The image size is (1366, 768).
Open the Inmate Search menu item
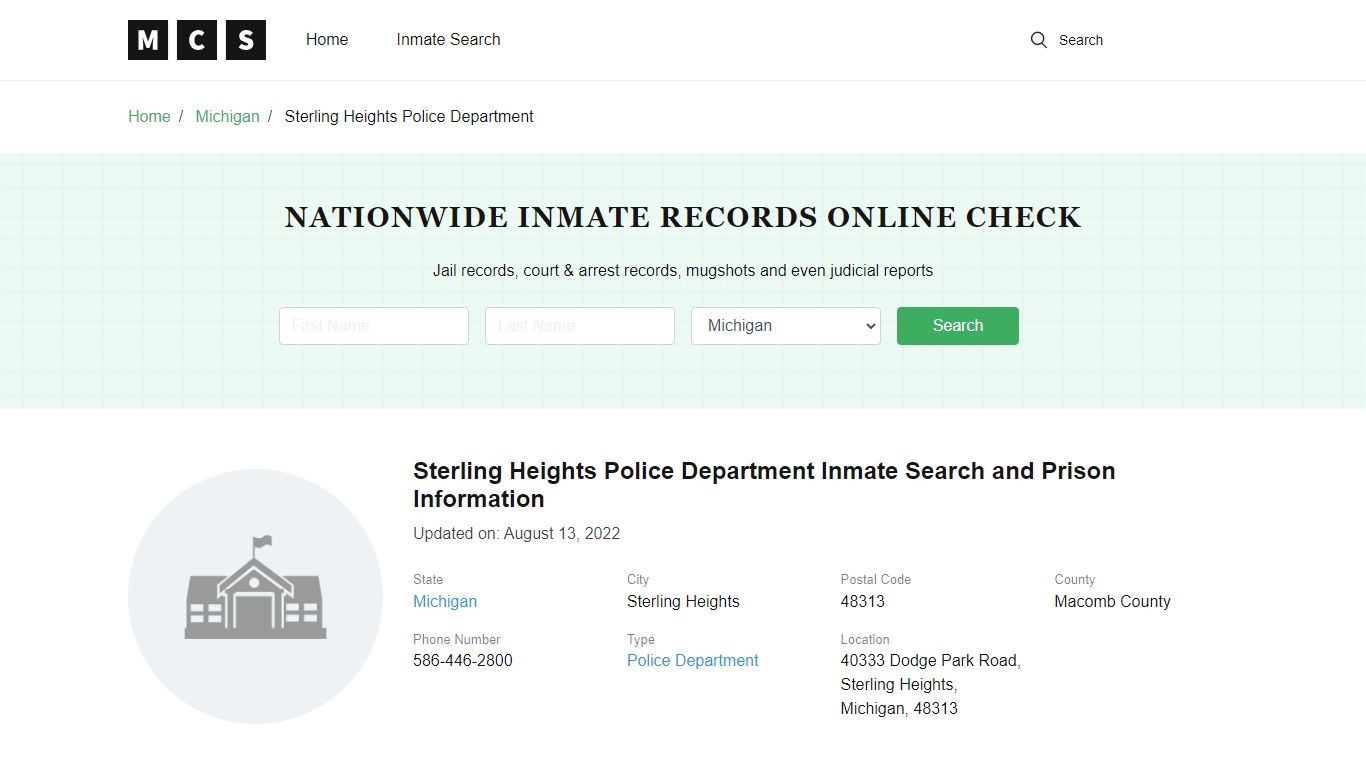(x=448, y=40)
